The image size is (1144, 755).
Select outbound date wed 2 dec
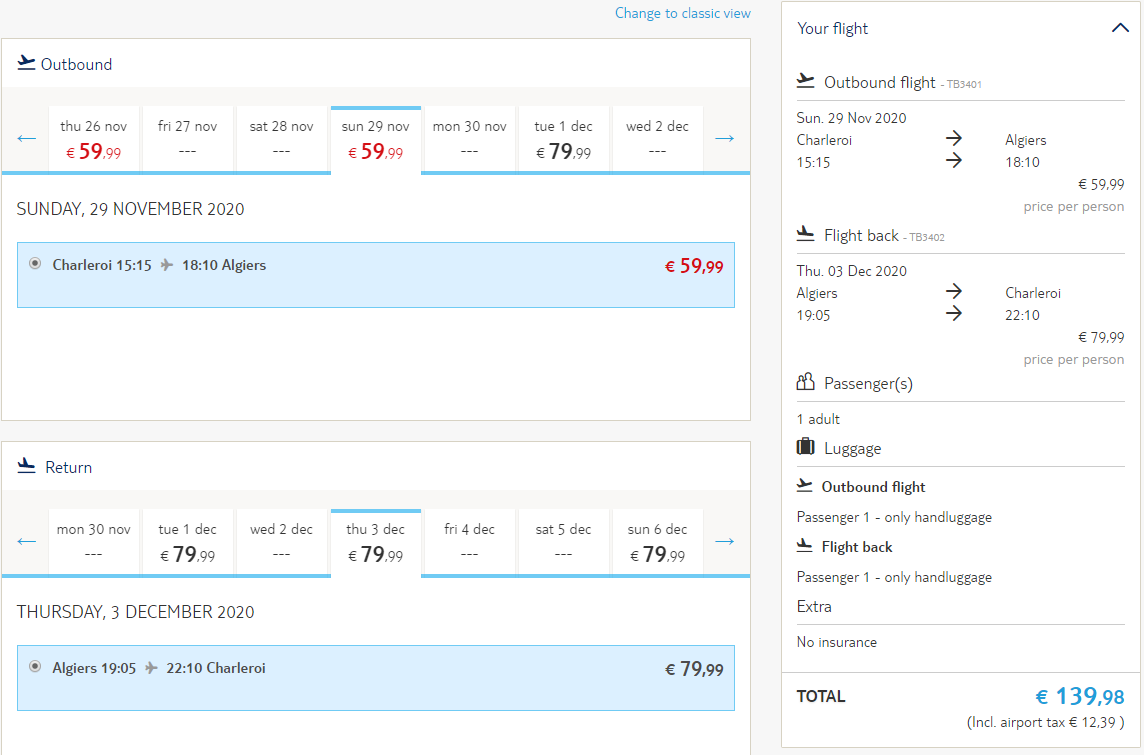pyautogui.click(x=657, y=139)
